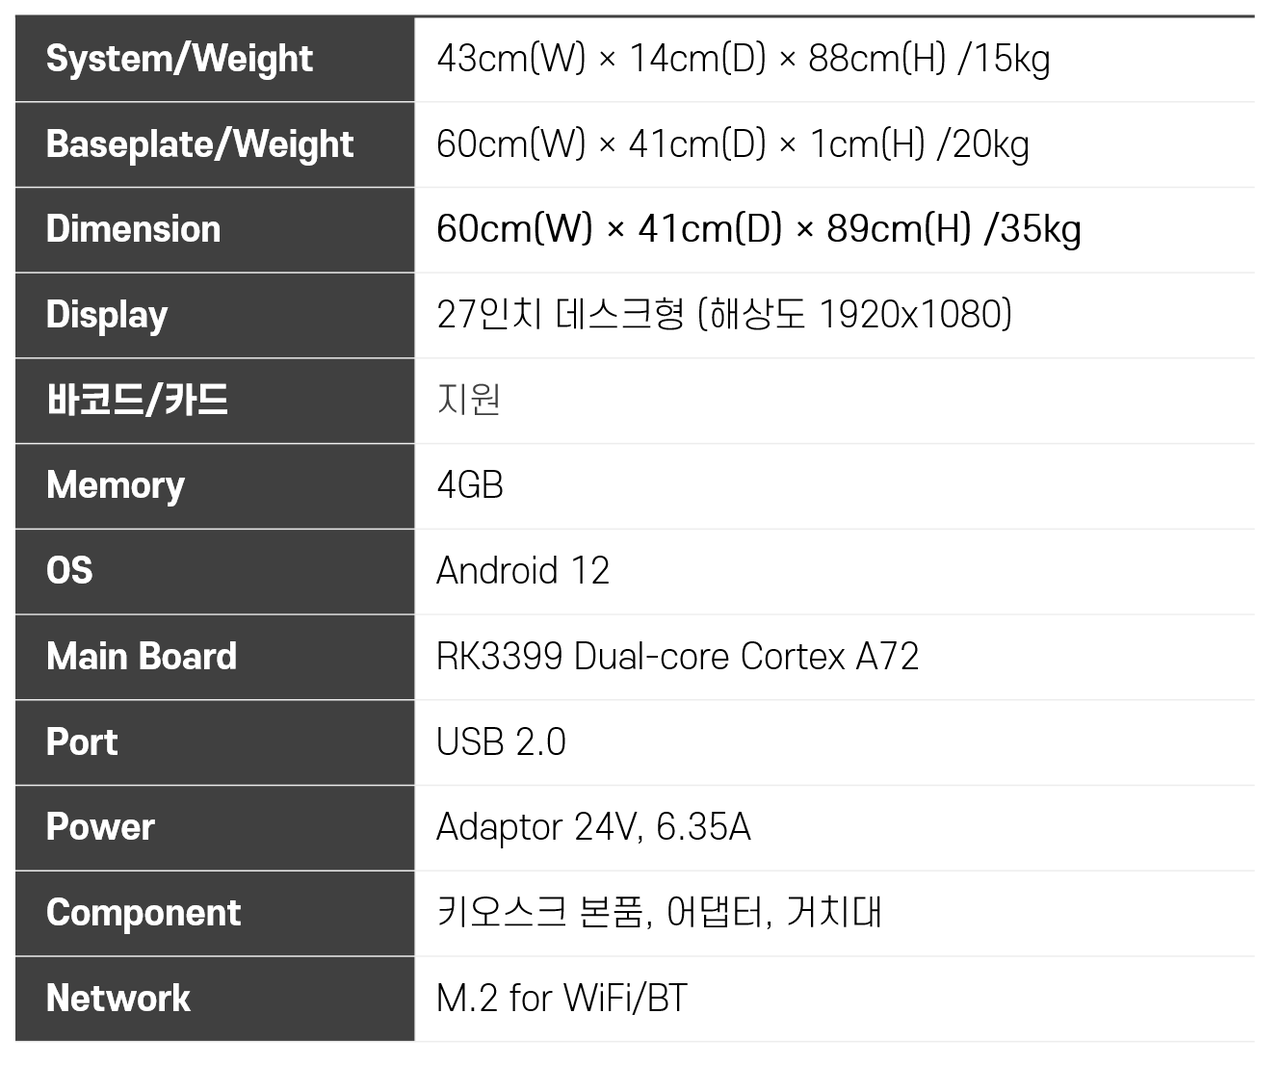Click the System/Weight header cell
The height and width of the screenshot is (1066, 1280).
click(x=180, y=59)
